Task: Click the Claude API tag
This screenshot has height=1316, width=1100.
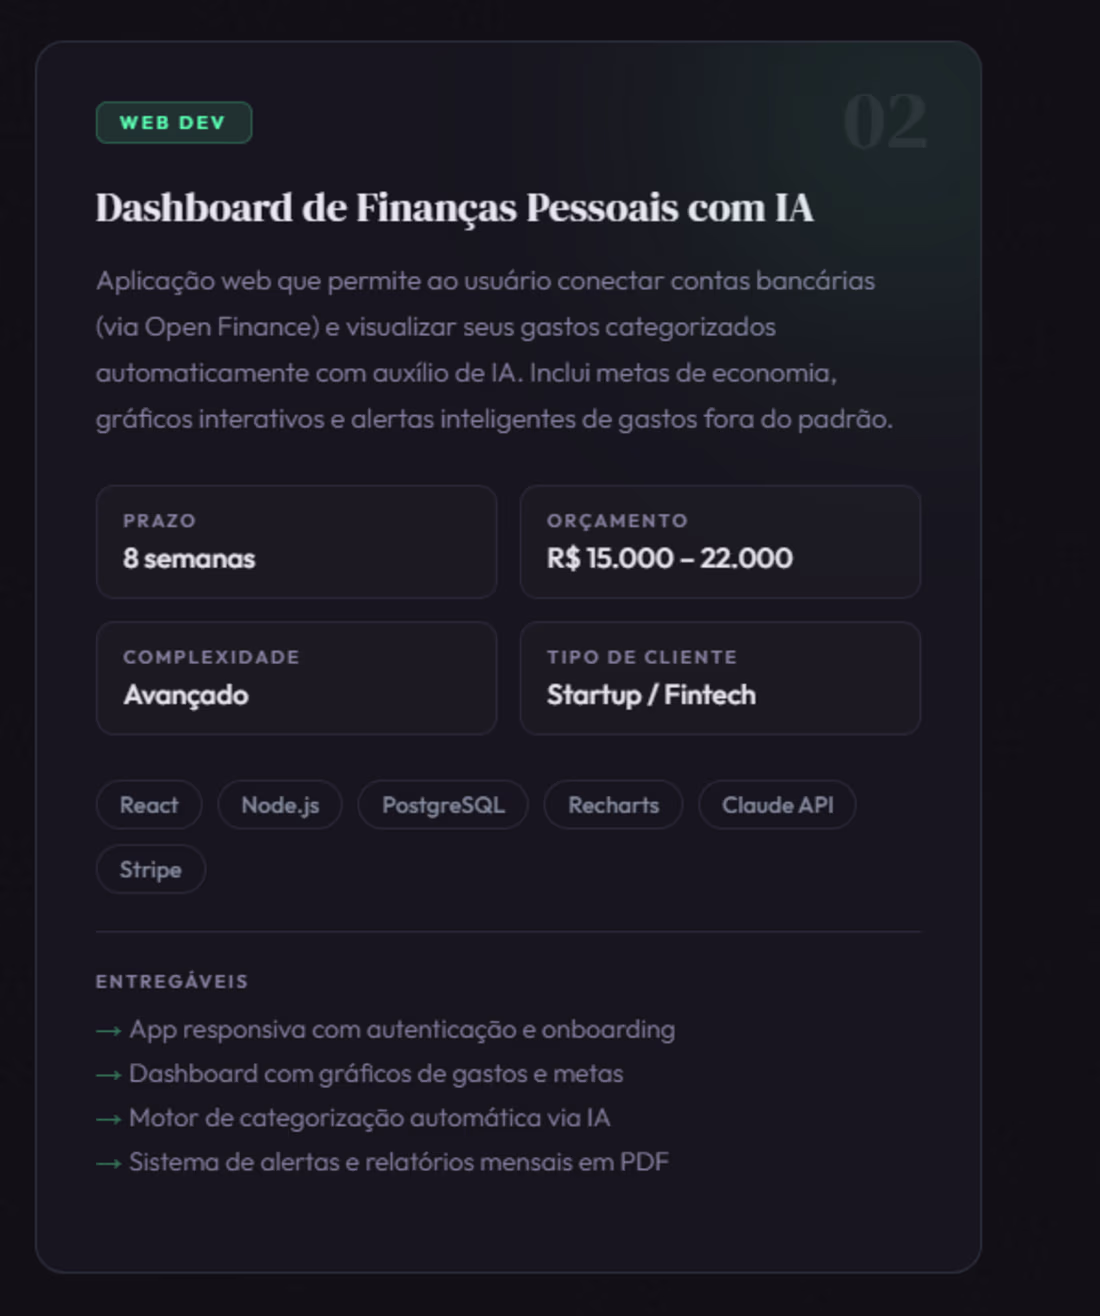Action: coord(777,805)
